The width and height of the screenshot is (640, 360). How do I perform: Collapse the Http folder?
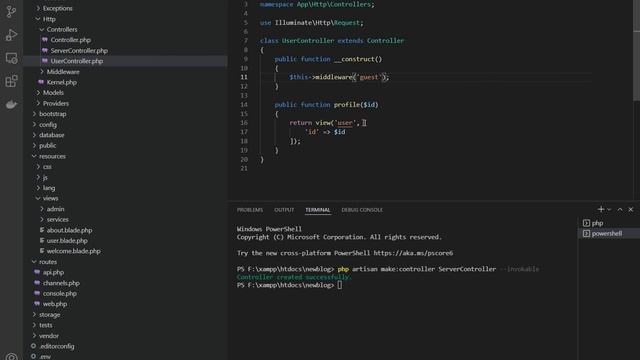coord(49,19)
